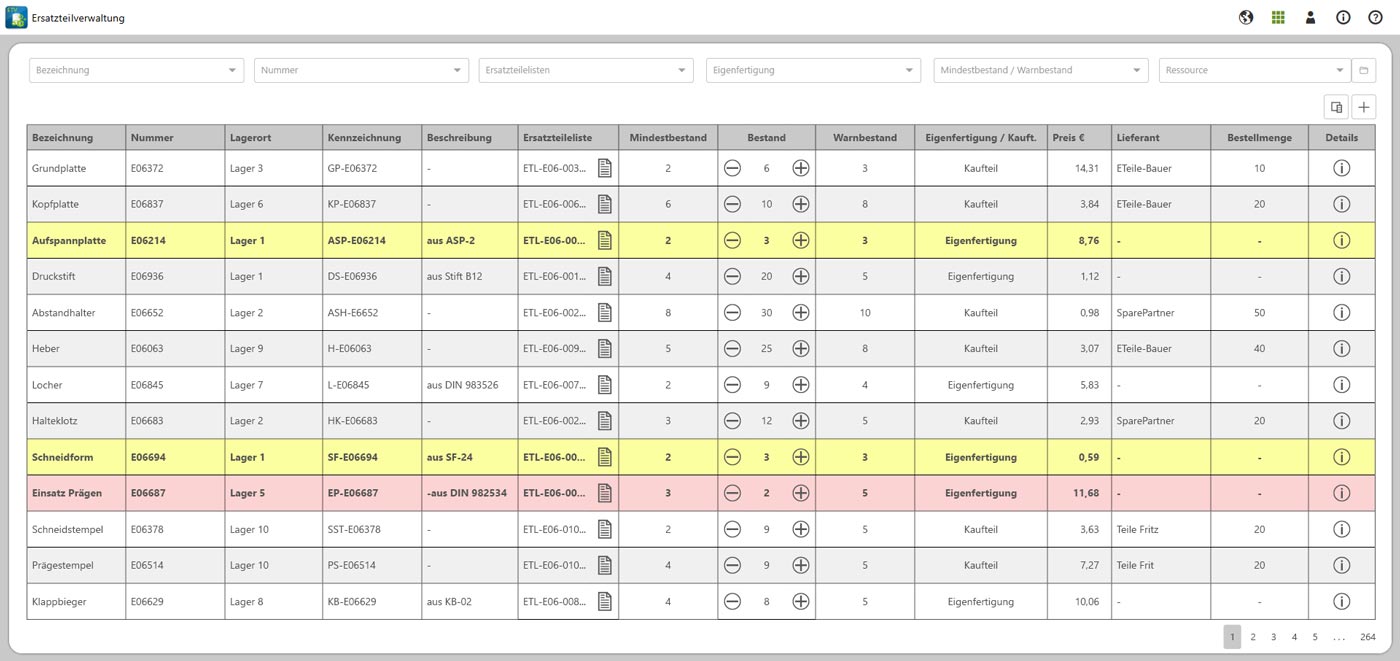Show details info for Einsatz Prägen row
1400x661 pixels.
(1341, 493)
